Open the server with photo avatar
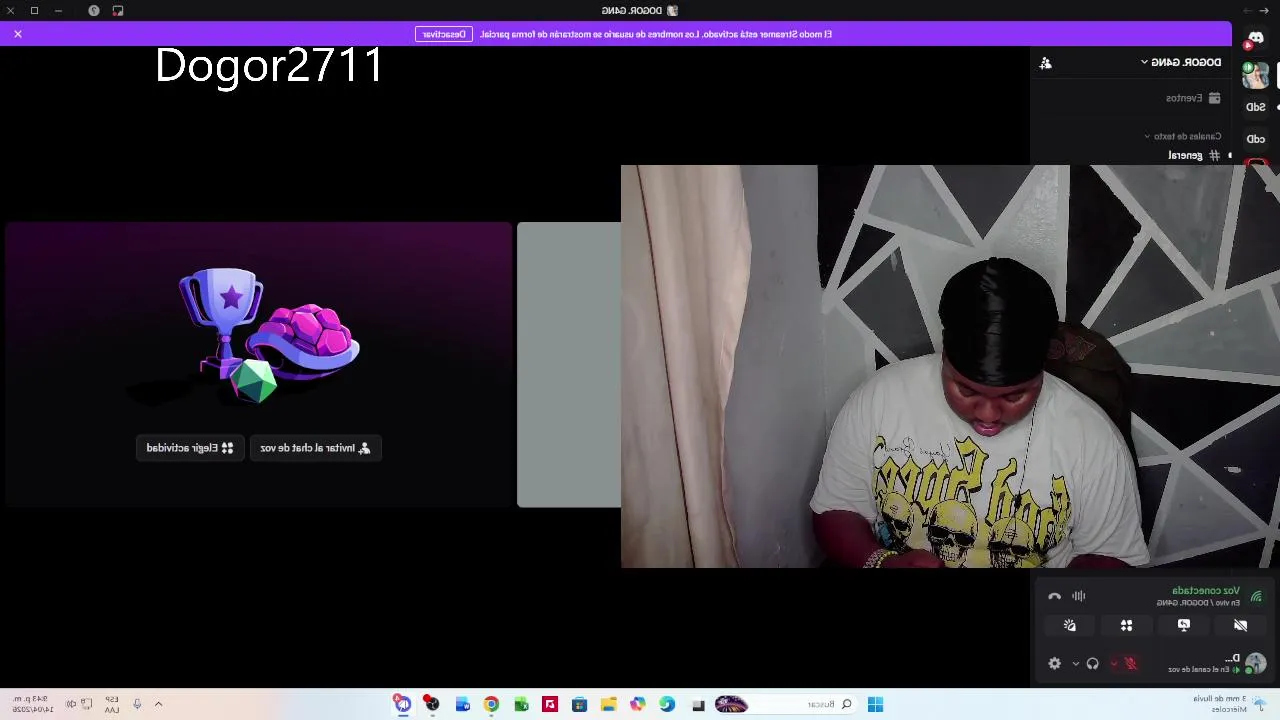 coord(1256,74)
